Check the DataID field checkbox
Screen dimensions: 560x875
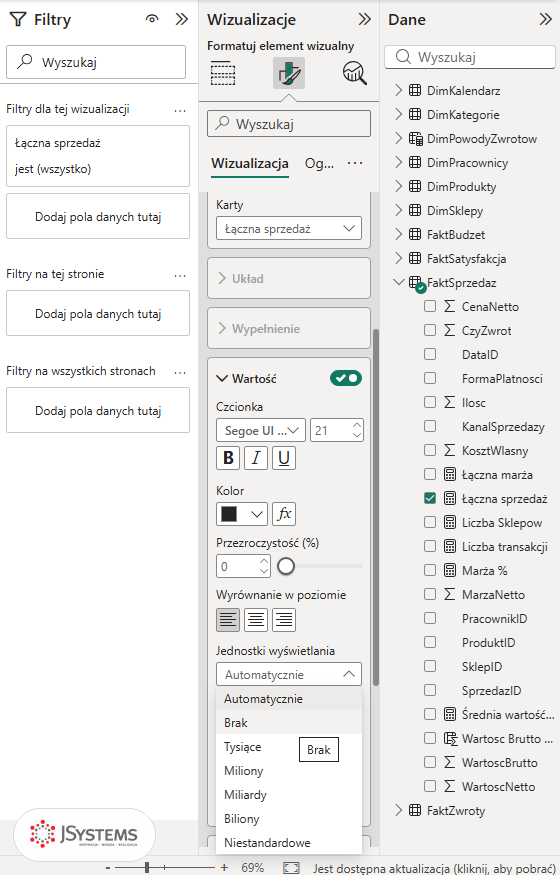pos(429,354)
